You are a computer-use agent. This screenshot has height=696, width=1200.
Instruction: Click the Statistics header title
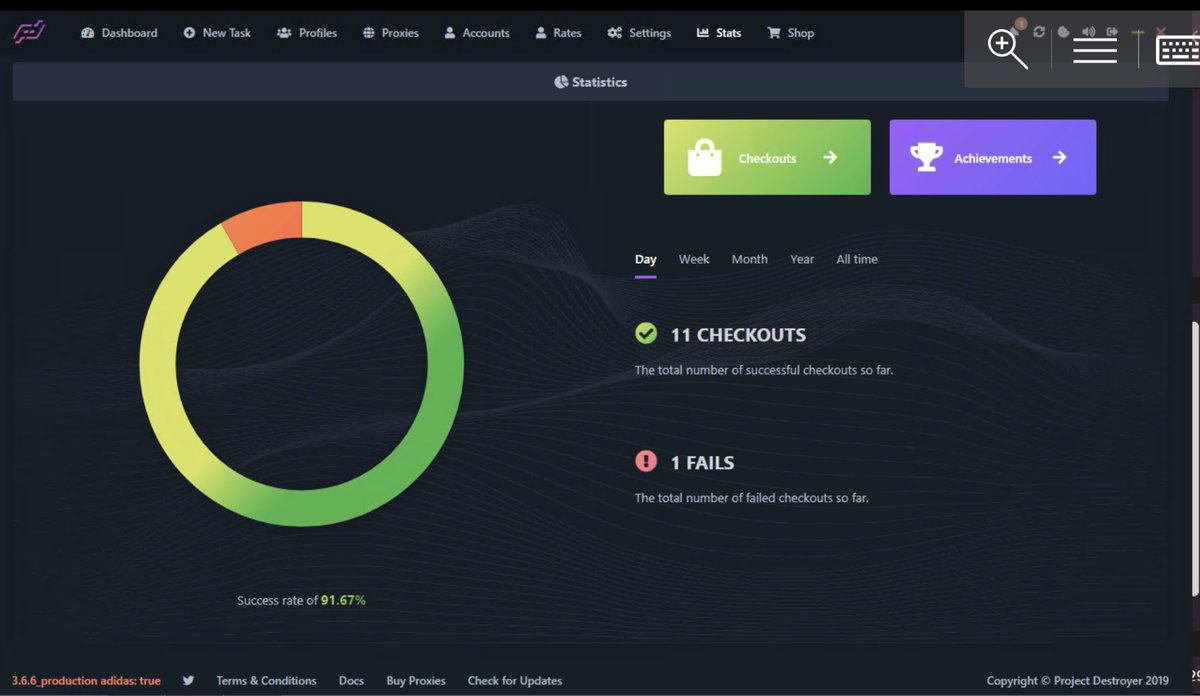pyautogui.click(x=590, y=82)
